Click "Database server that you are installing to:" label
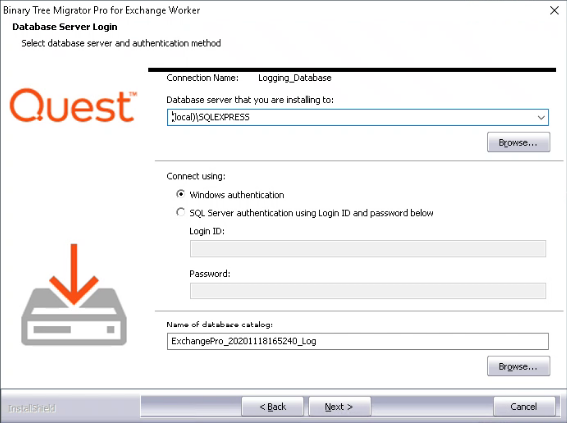The image size is (567, 423). tap(250, 100)
